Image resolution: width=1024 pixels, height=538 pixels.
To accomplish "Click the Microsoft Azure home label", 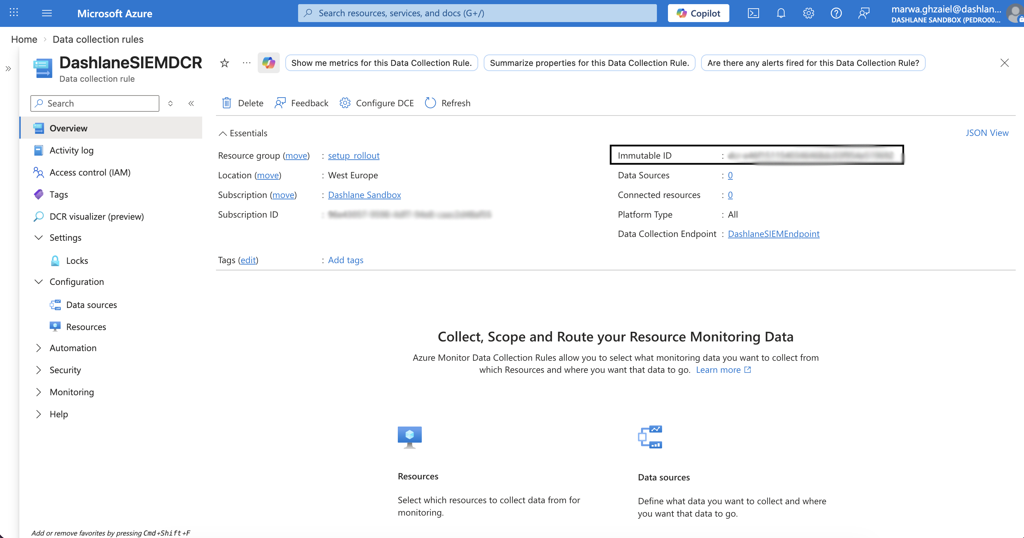I will point(114,13).
